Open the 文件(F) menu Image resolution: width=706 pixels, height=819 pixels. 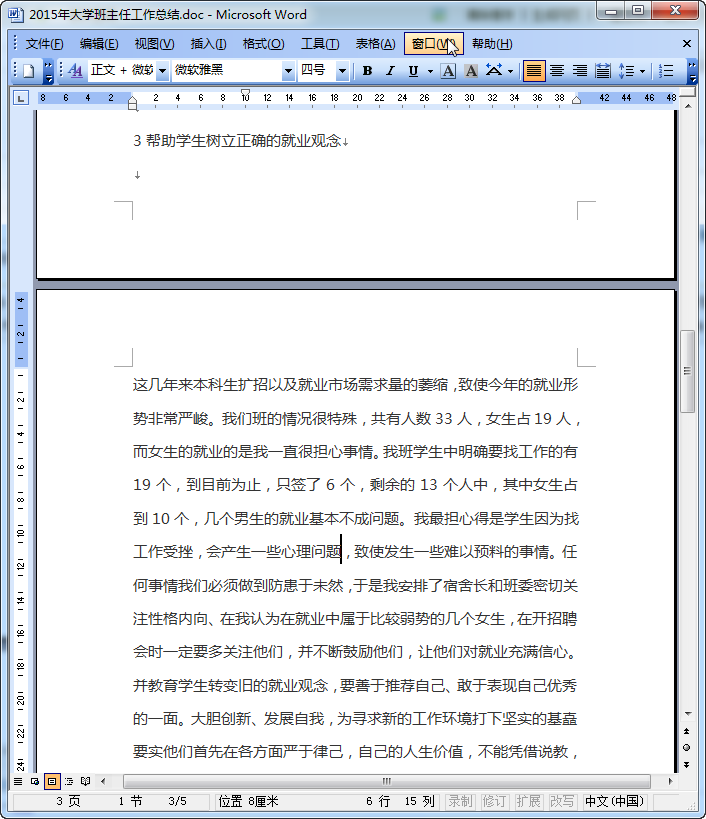click(44, 44)
